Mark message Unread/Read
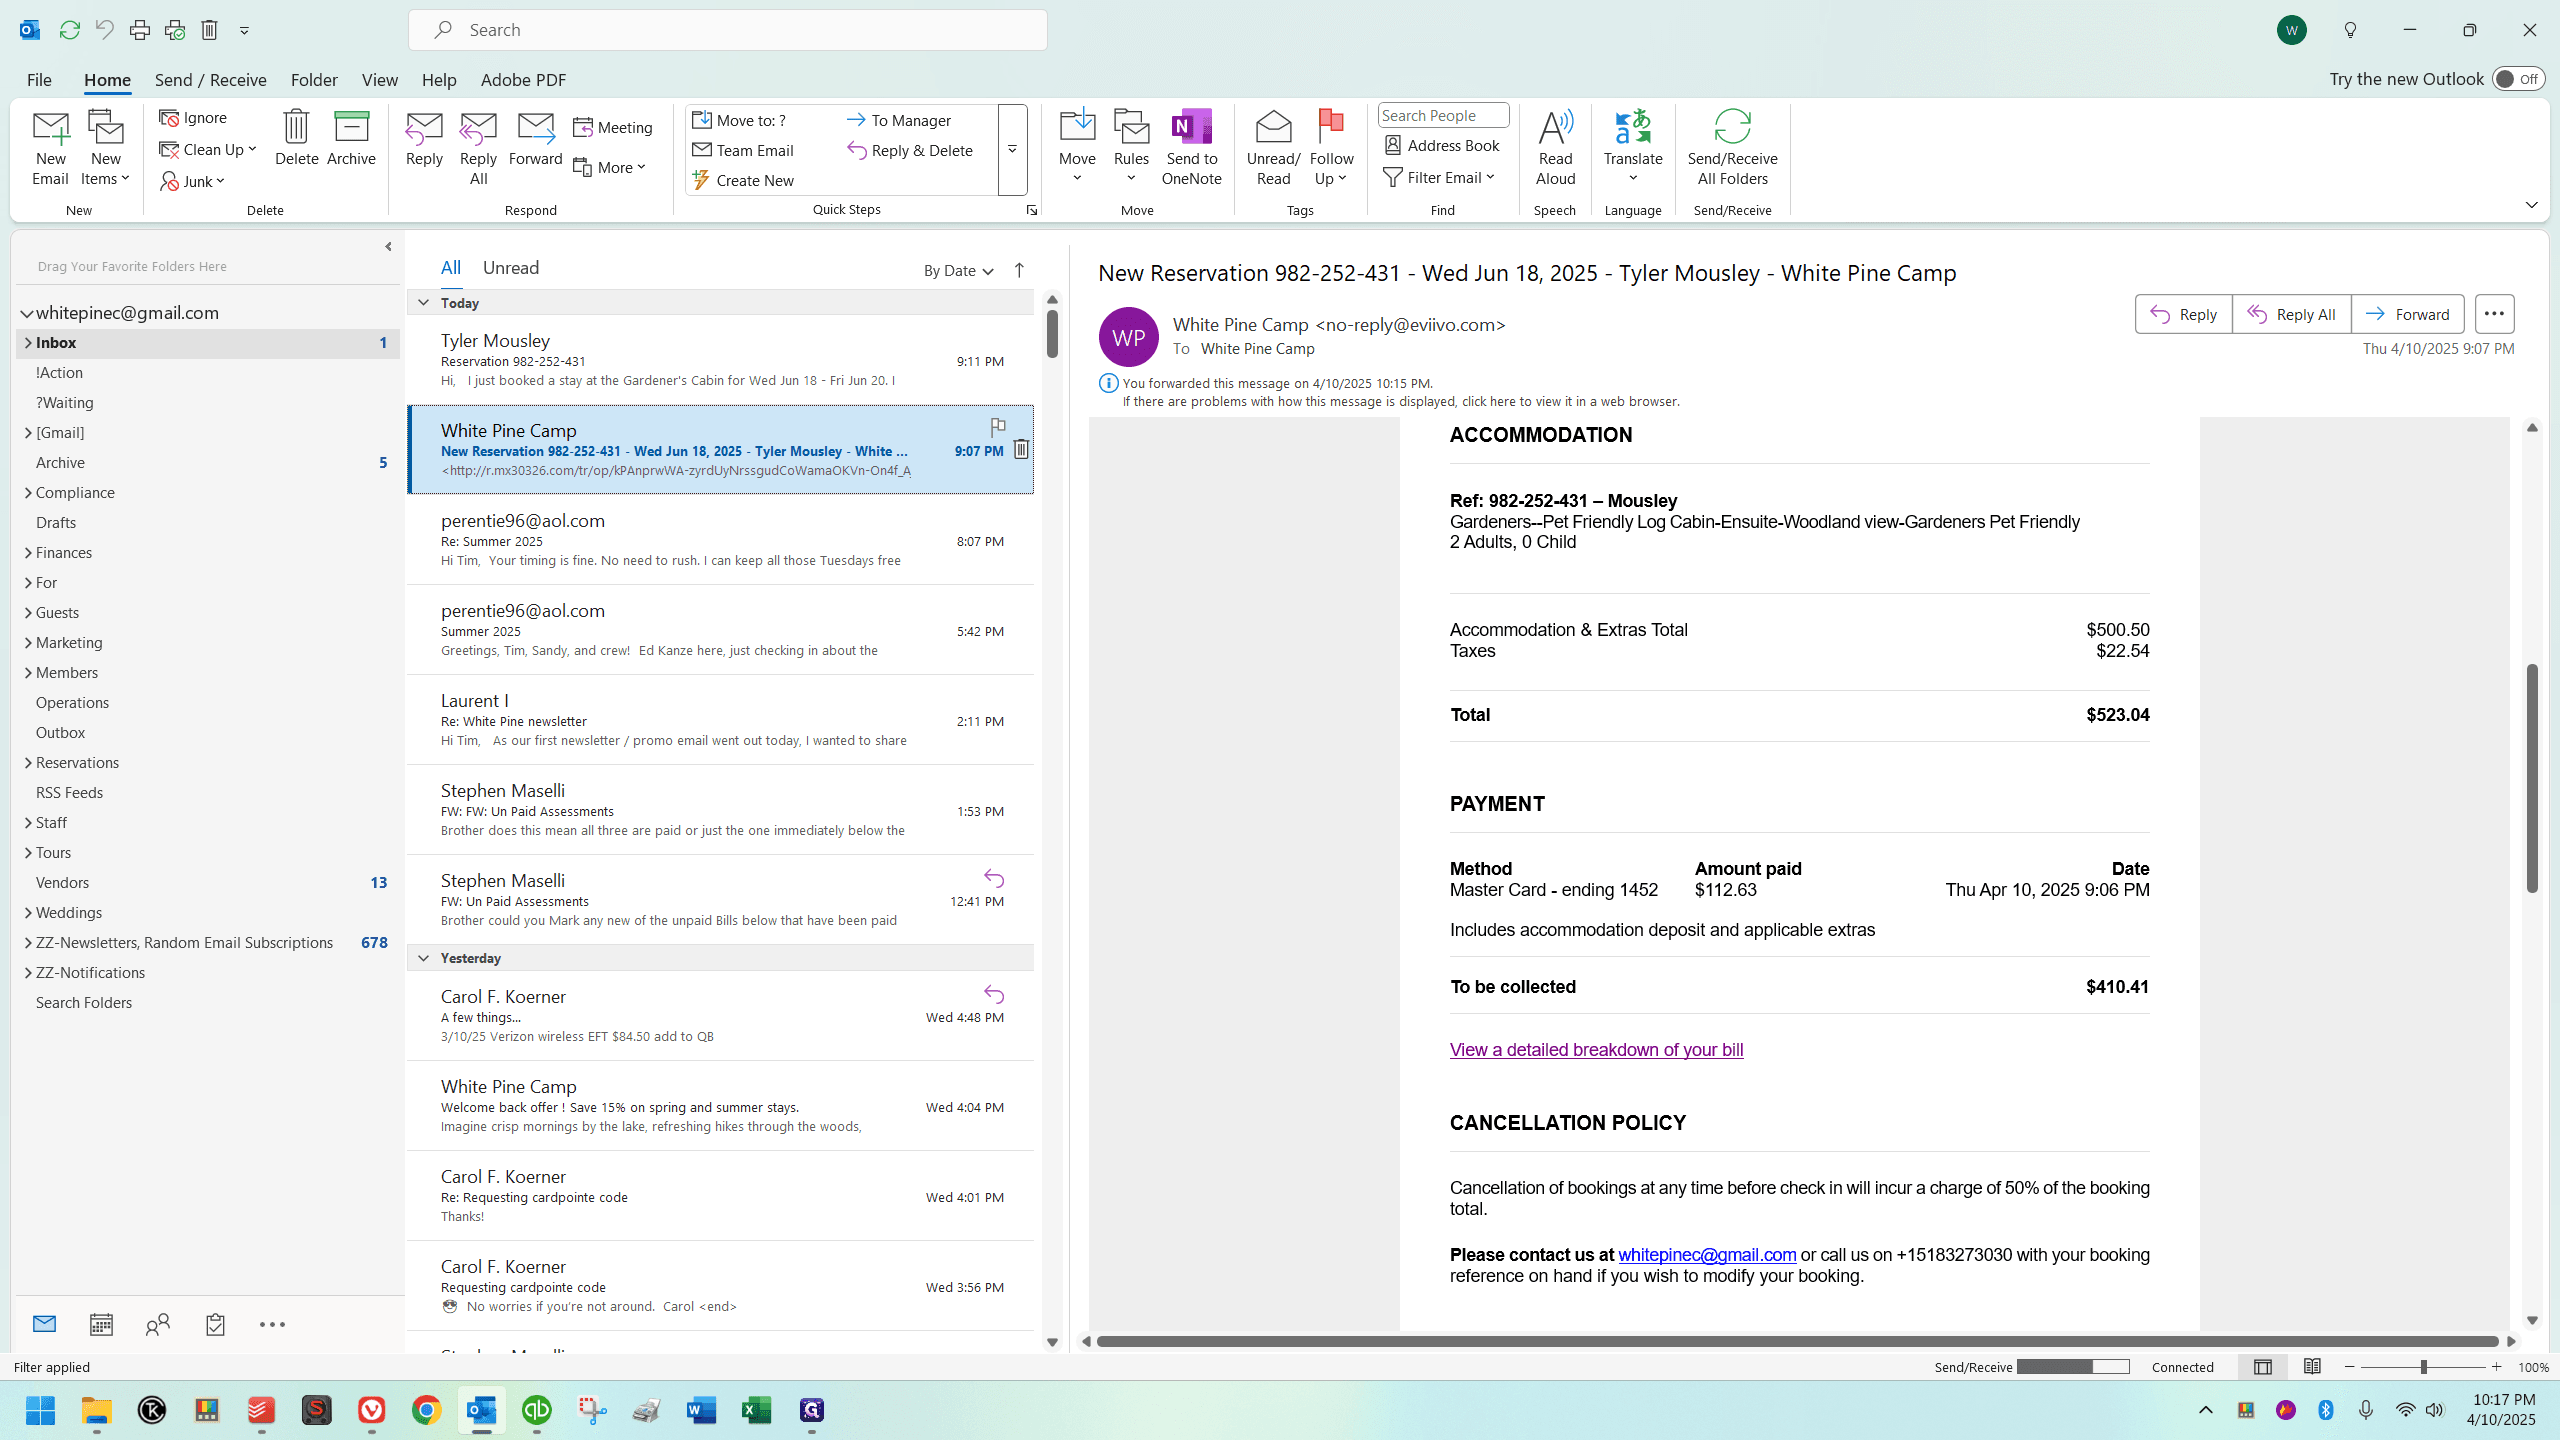Image resolution: width=2560 pixels, height=1440 pixels. [x=1273, y=148]
